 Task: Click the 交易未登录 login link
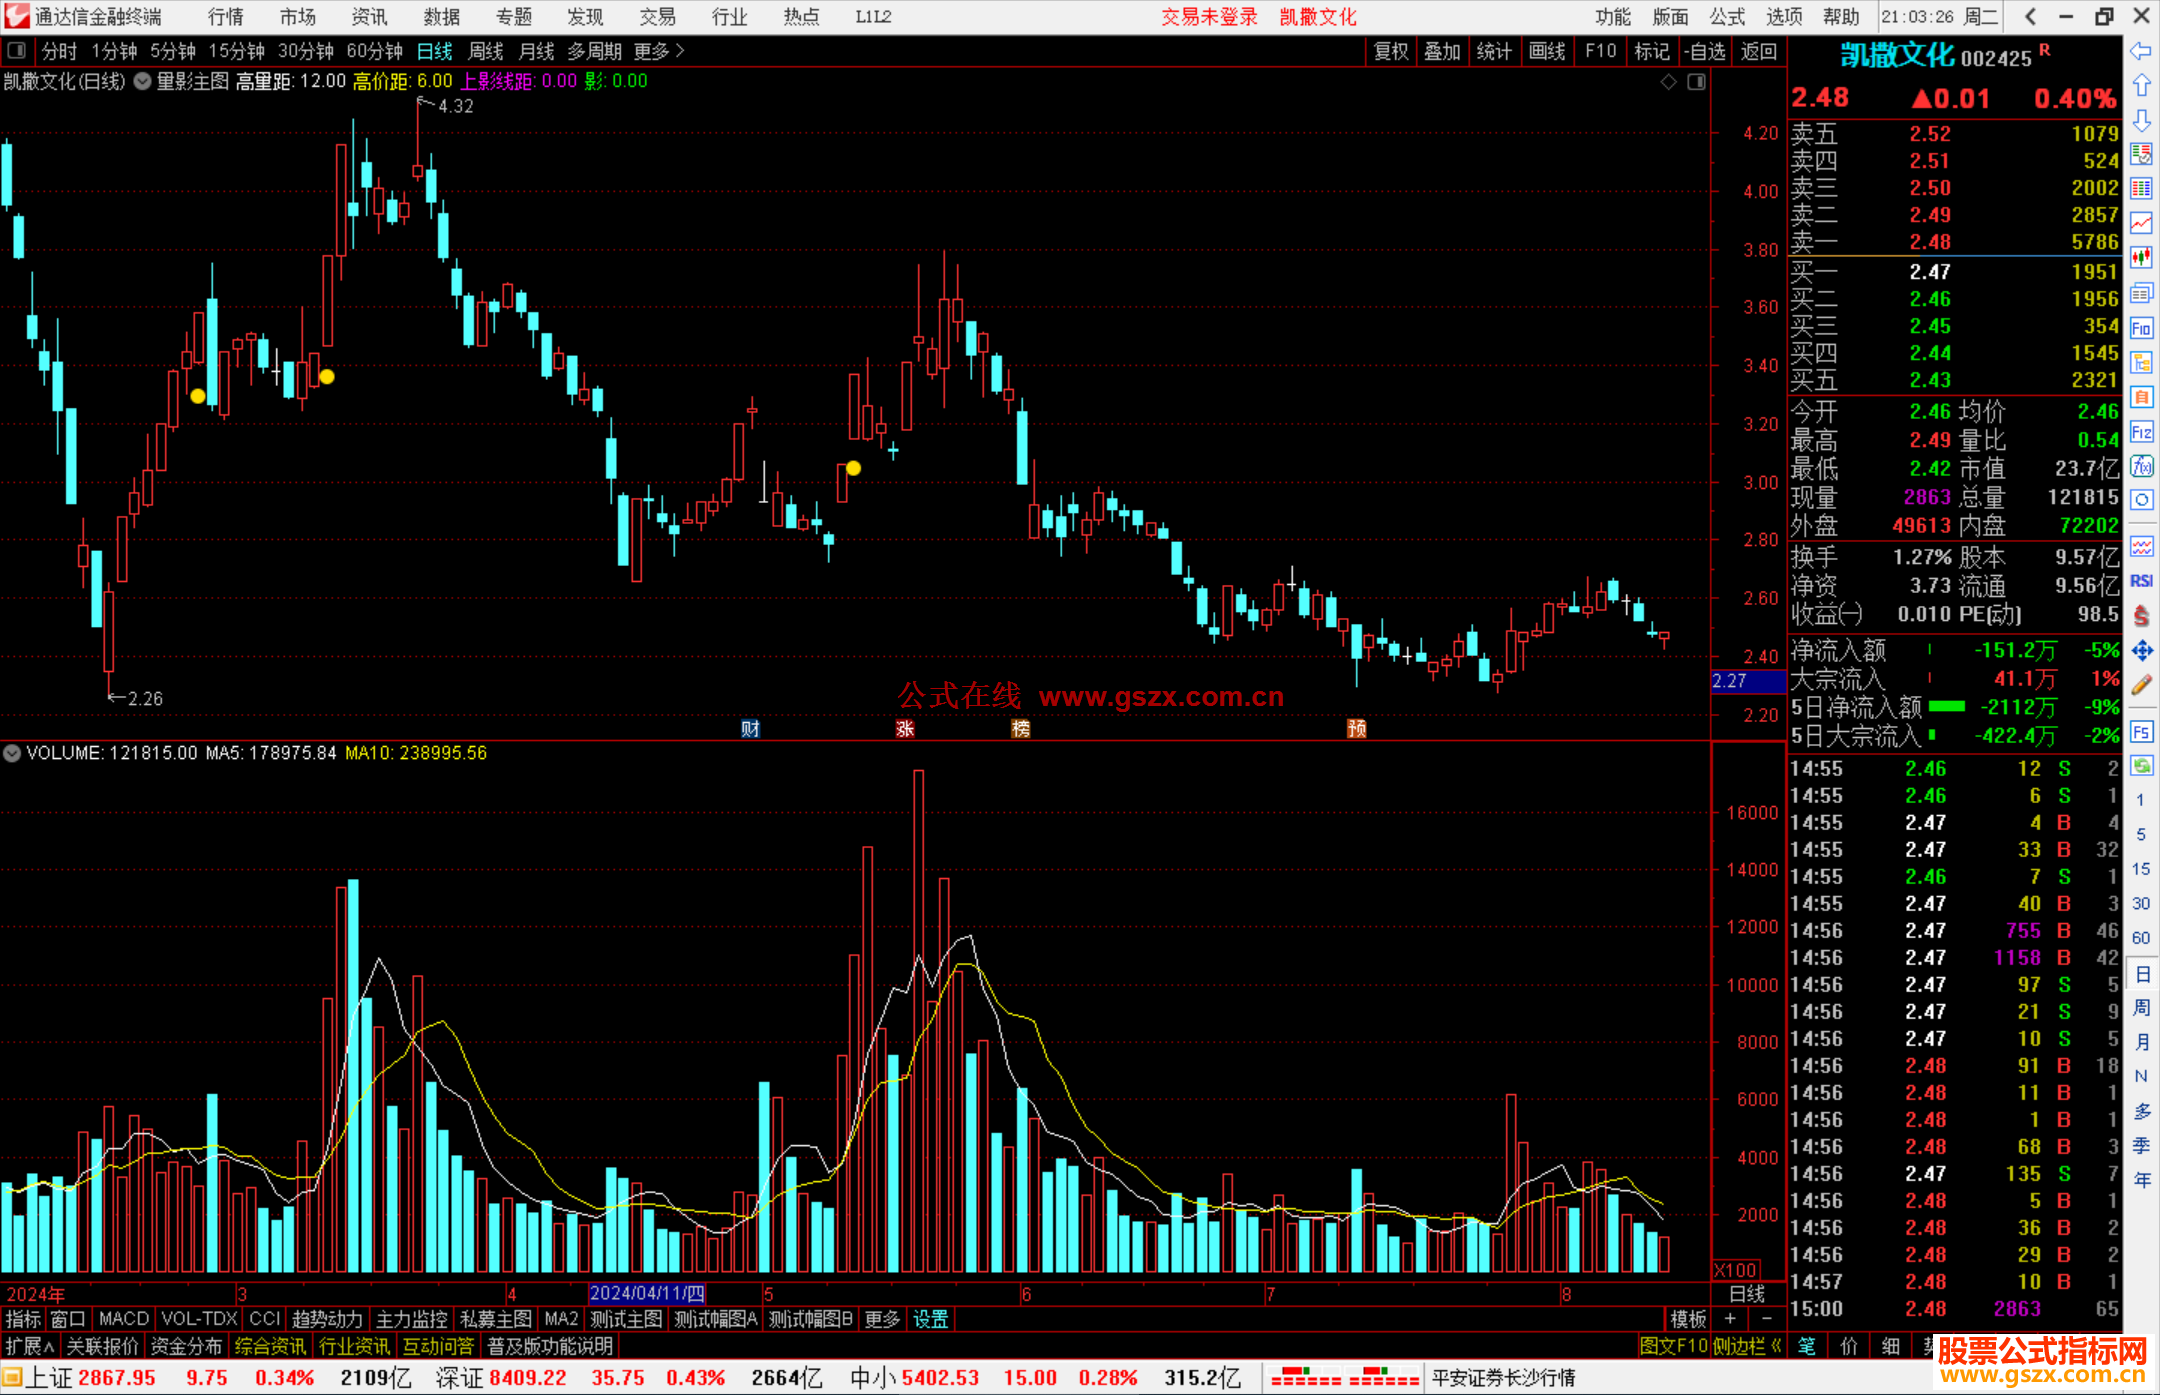tap(1208, 17)
